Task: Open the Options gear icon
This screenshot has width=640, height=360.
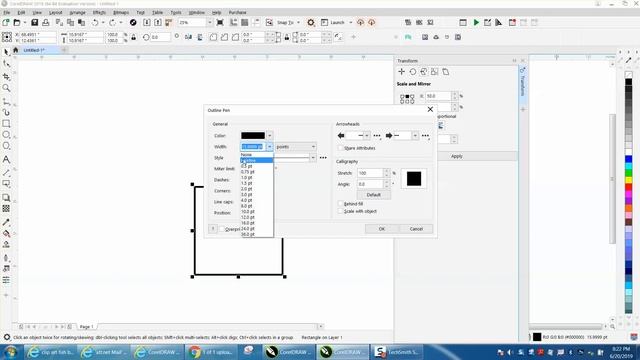Action: coord(311,22)
